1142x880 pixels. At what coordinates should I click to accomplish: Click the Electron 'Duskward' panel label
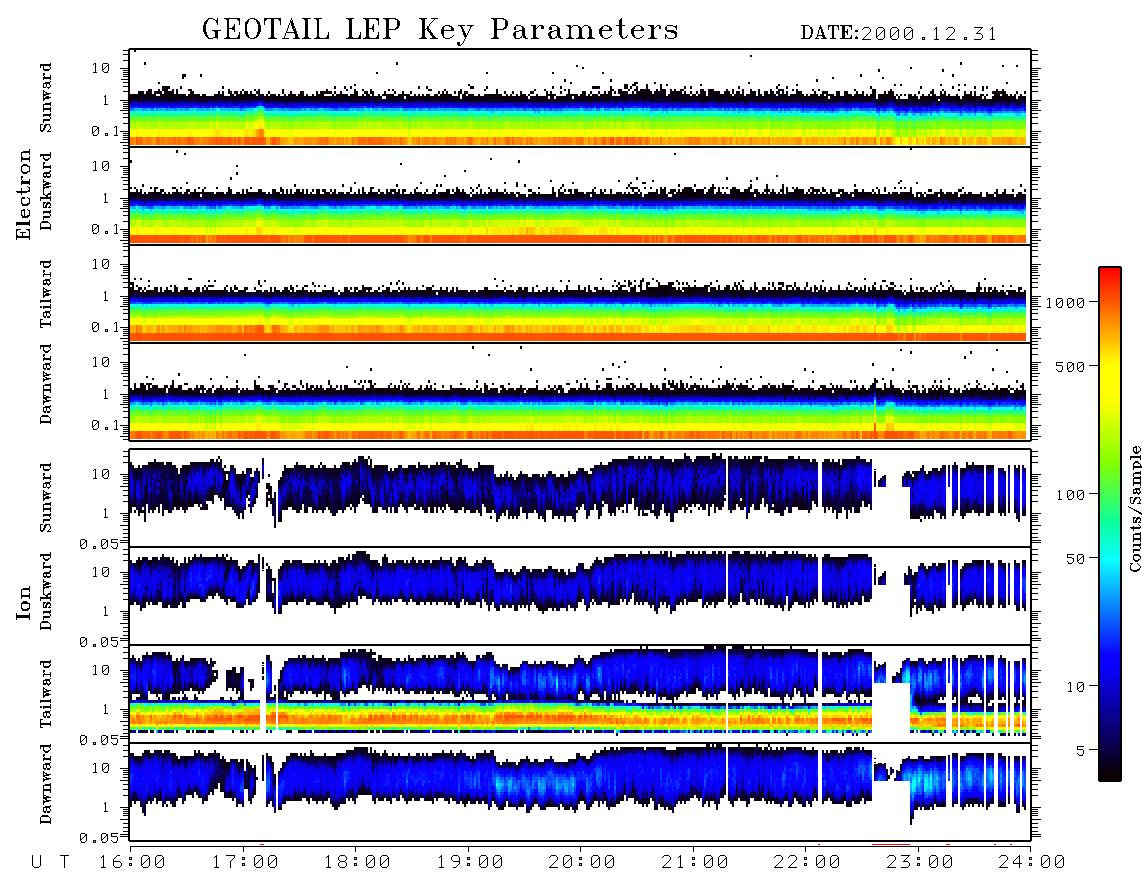tap(46, 191)
